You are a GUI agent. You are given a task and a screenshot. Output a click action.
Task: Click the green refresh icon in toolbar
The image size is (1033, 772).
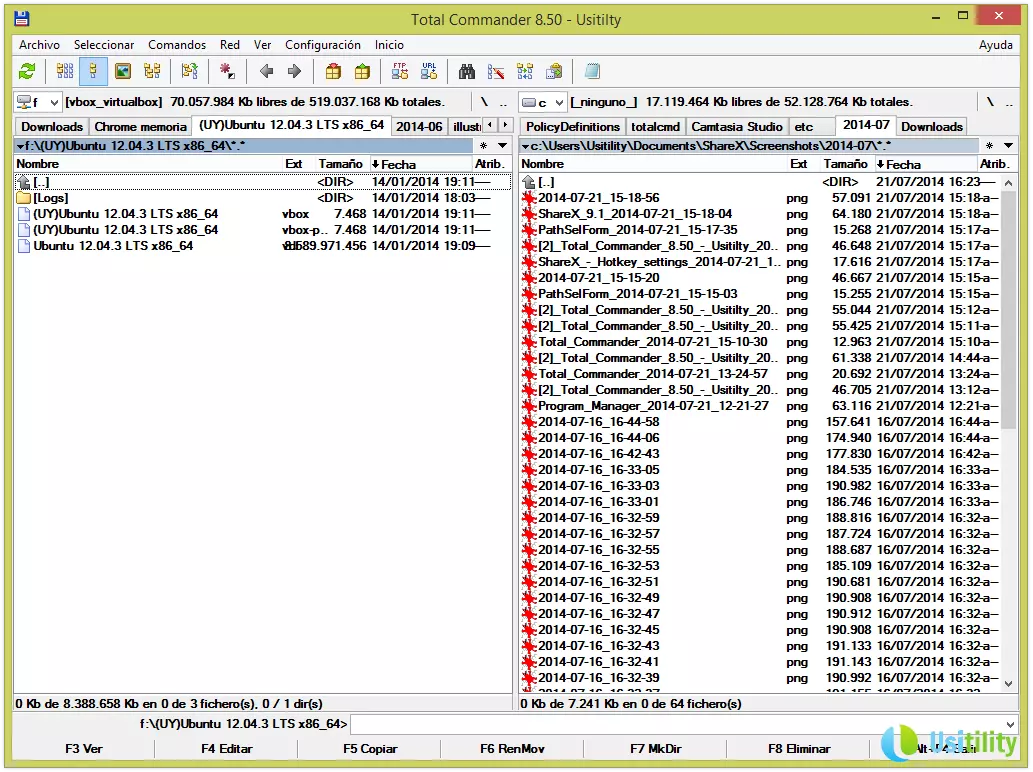(27, 71)
